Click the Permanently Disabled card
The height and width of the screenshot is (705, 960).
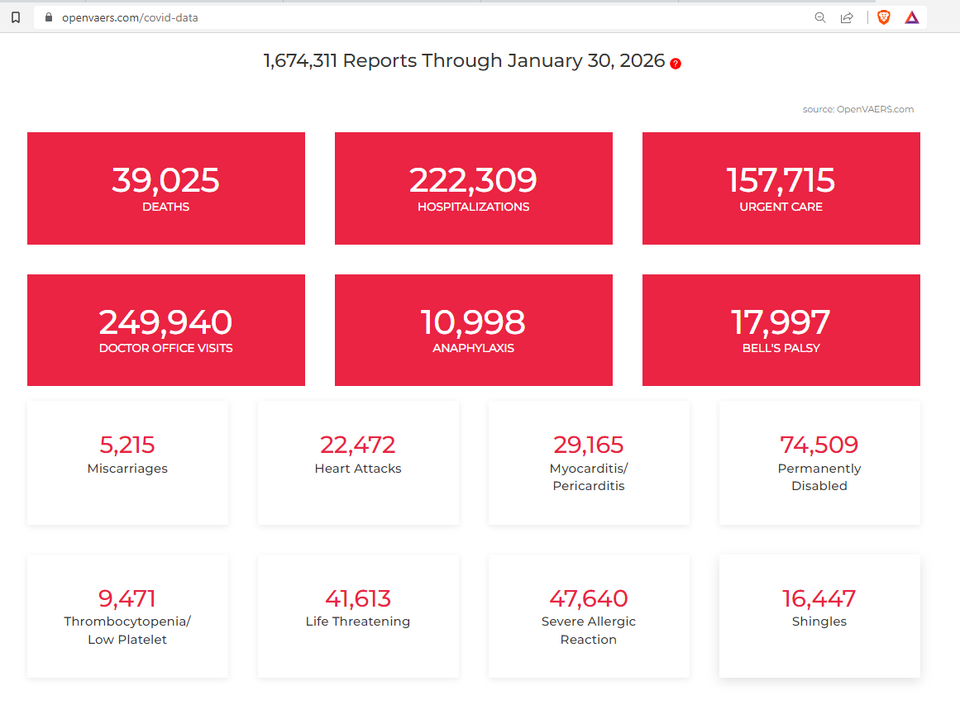[x=819, y=462]
